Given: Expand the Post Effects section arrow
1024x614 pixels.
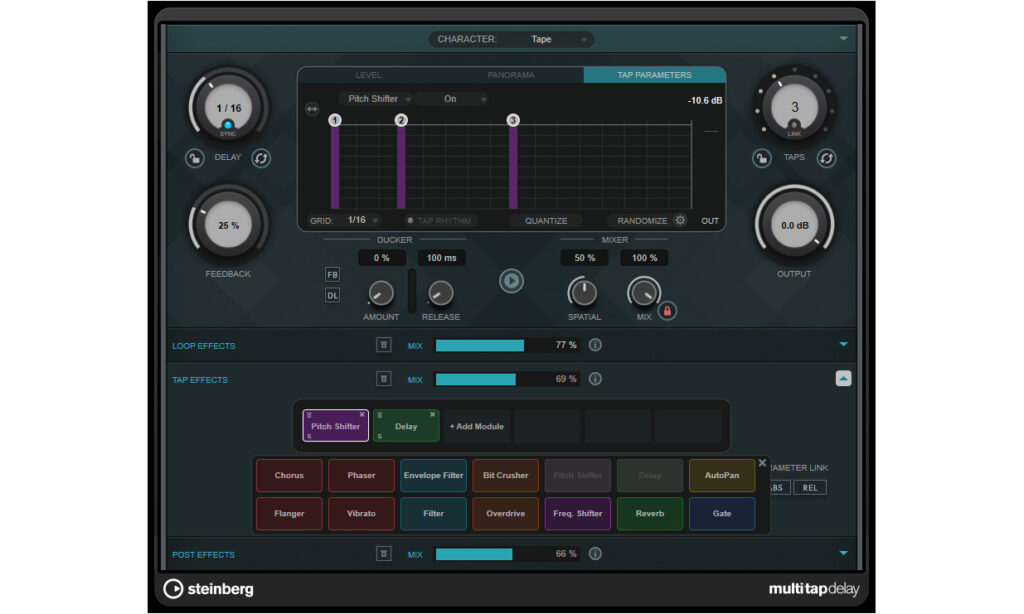Looking at the screenshot, I should pyautogui.click(x=844, y=553).
